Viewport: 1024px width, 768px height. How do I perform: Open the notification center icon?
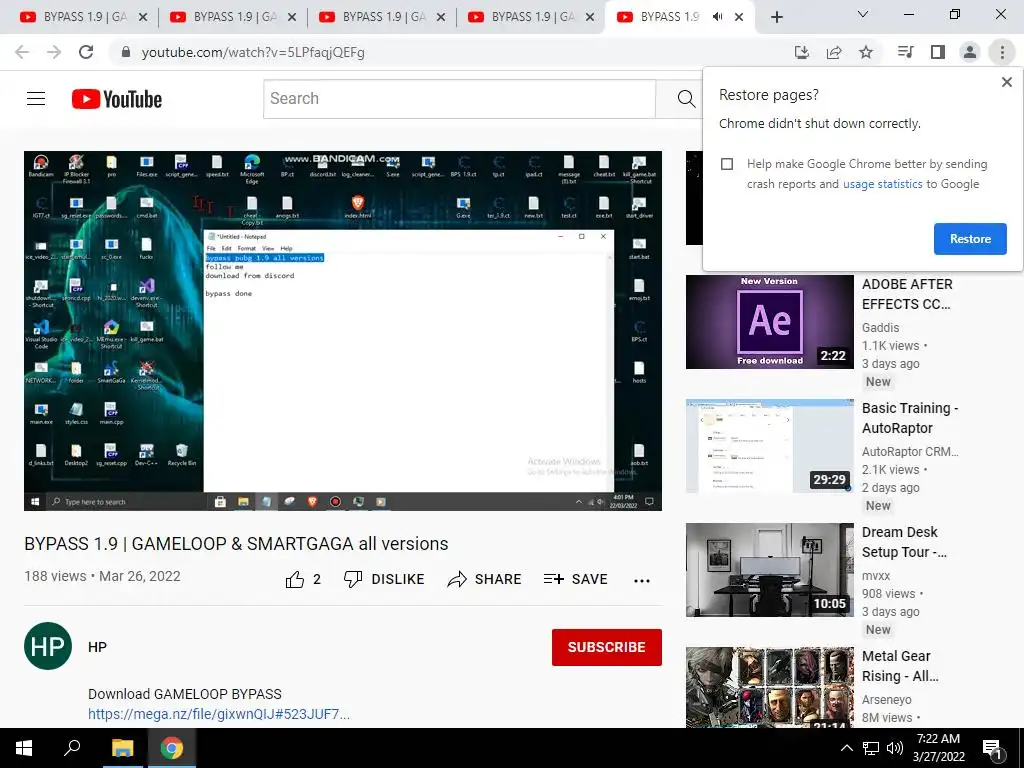point(992,749)
